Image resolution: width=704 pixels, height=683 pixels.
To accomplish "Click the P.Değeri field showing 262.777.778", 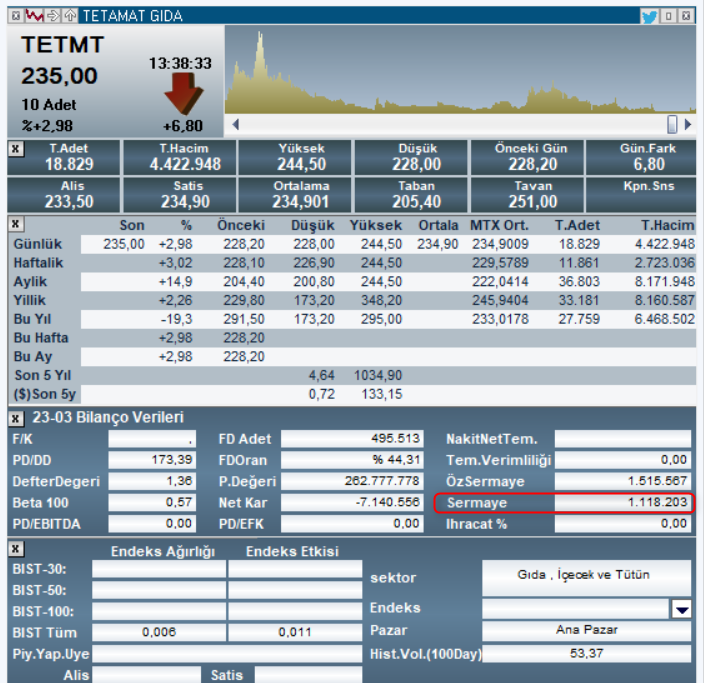I will pyautogui.click(x=352, y=481).
